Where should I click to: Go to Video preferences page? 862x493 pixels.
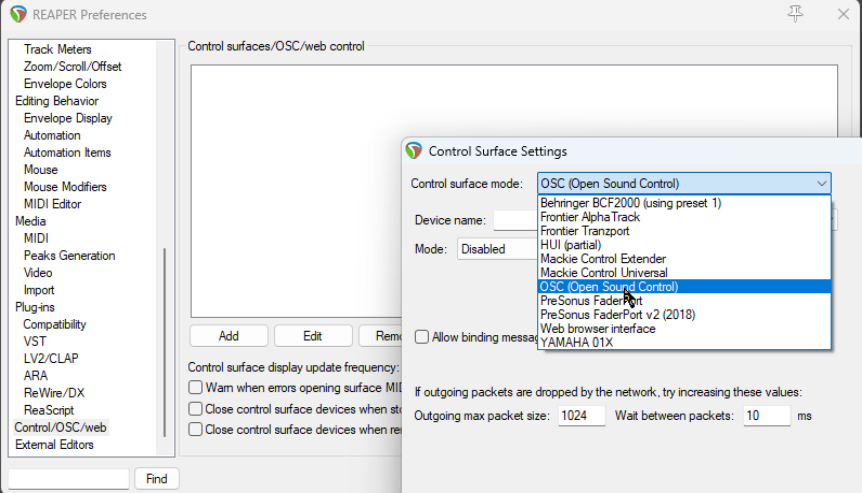[37, 273]
